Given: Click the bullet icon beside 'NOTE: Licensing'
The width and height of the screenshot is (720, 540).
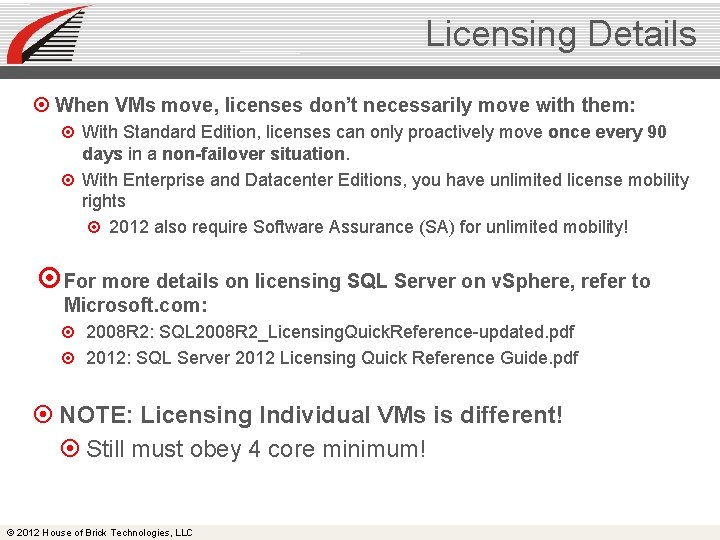Looking at the screenshot, I should pyautogui.click(x=43, y=414).
